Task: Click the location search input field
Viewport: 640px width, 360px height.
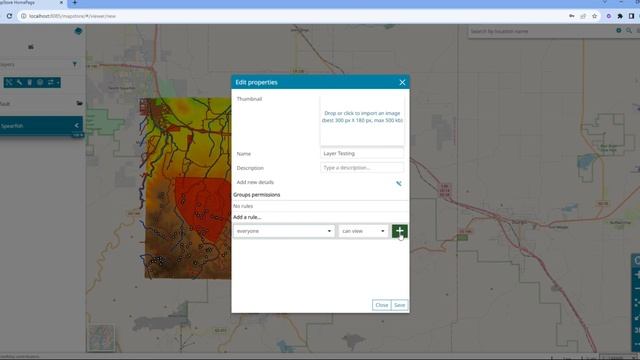Action: (x=541, y=31)
